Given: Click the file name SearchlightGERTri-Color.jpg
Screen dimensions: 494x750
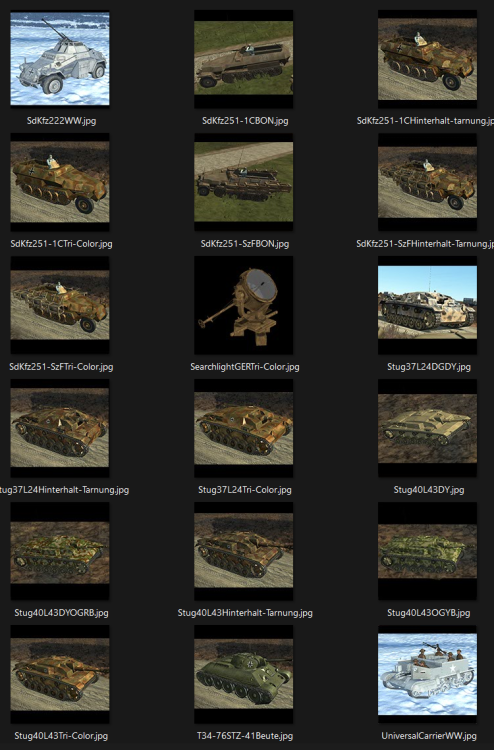Looking at the screenshot, I should [x=245, y=367].
